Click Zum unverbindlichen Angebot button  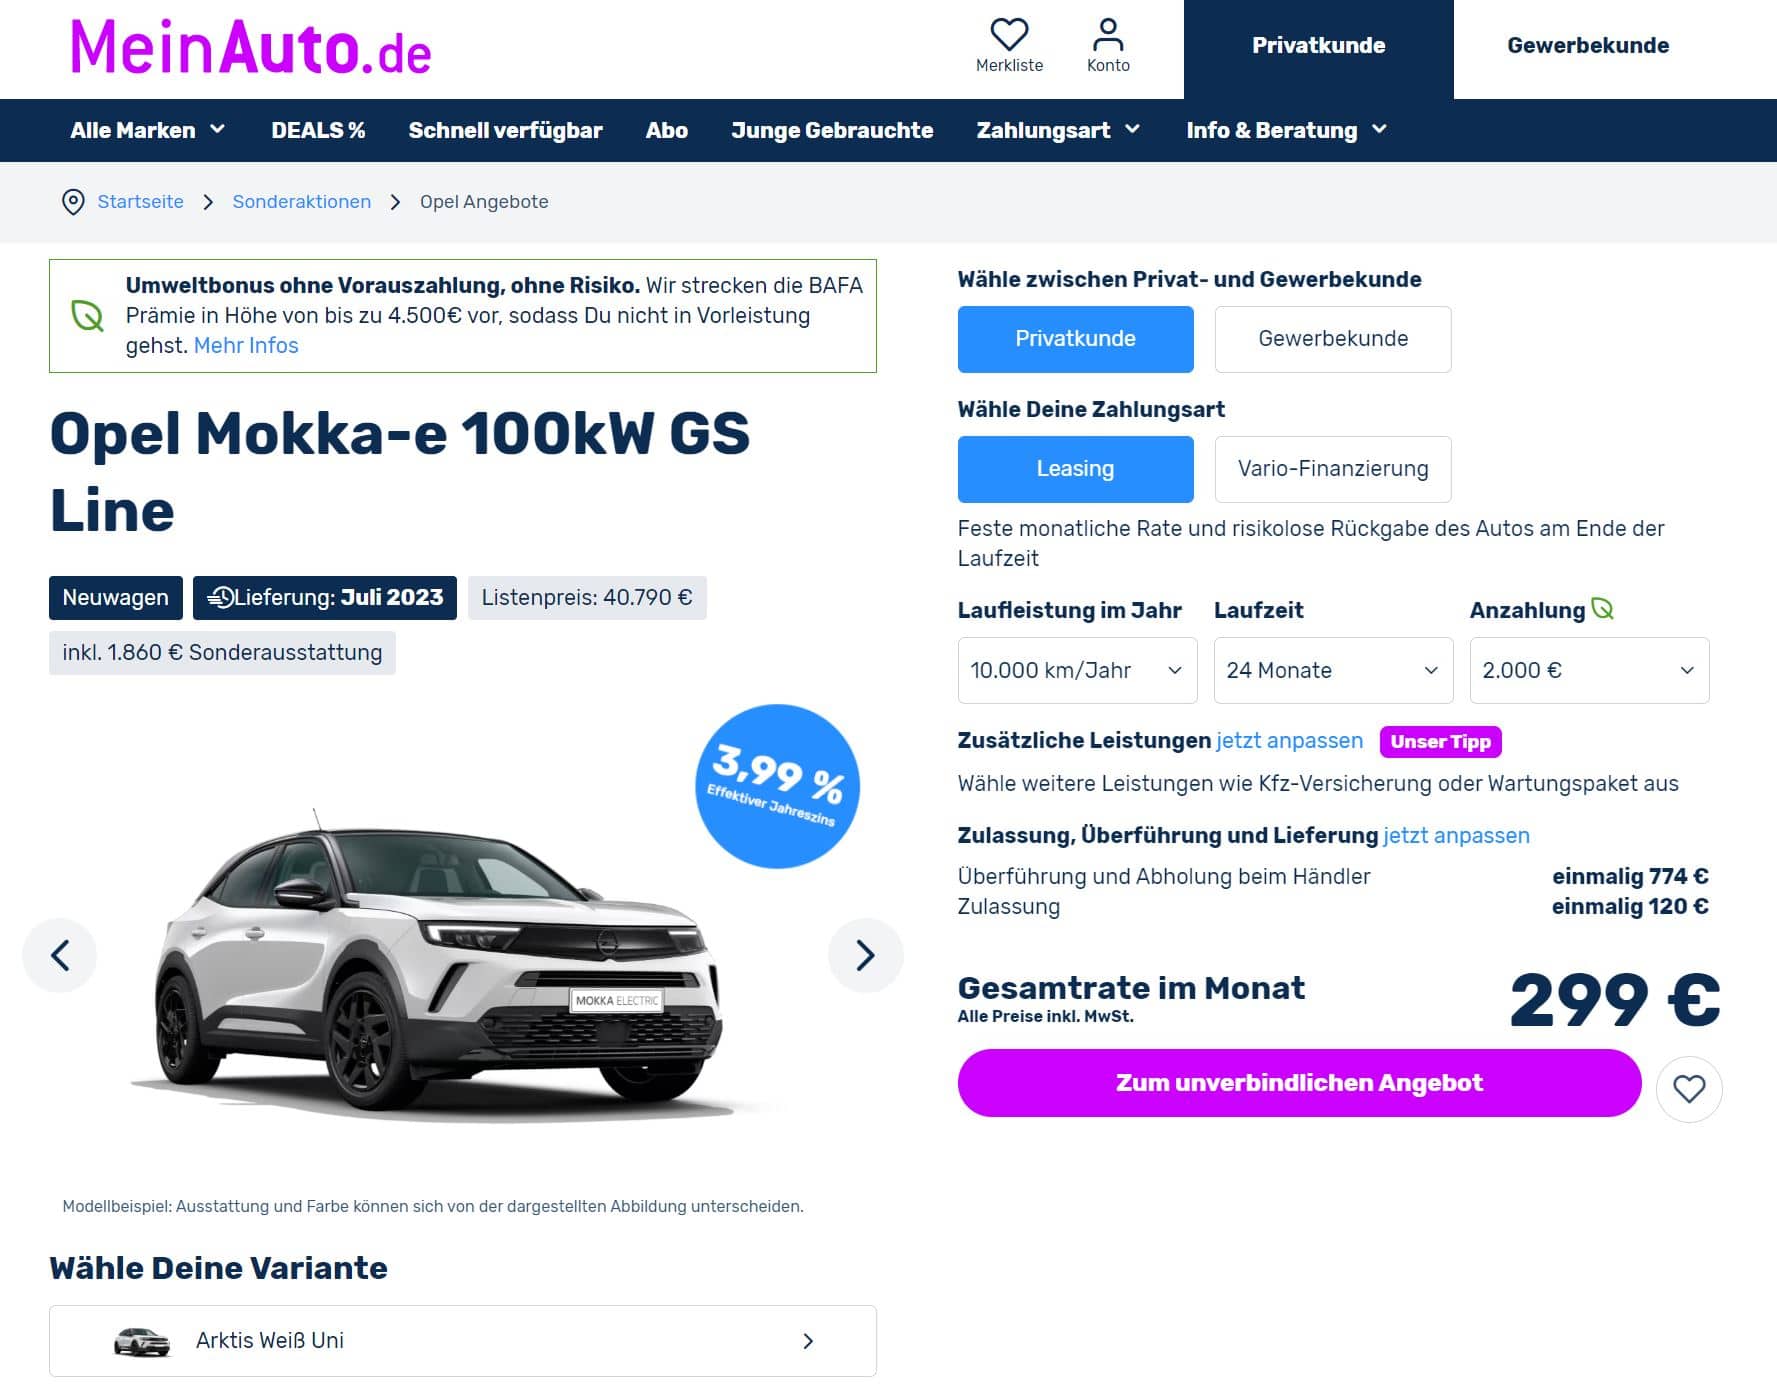pos(1299,1083)
